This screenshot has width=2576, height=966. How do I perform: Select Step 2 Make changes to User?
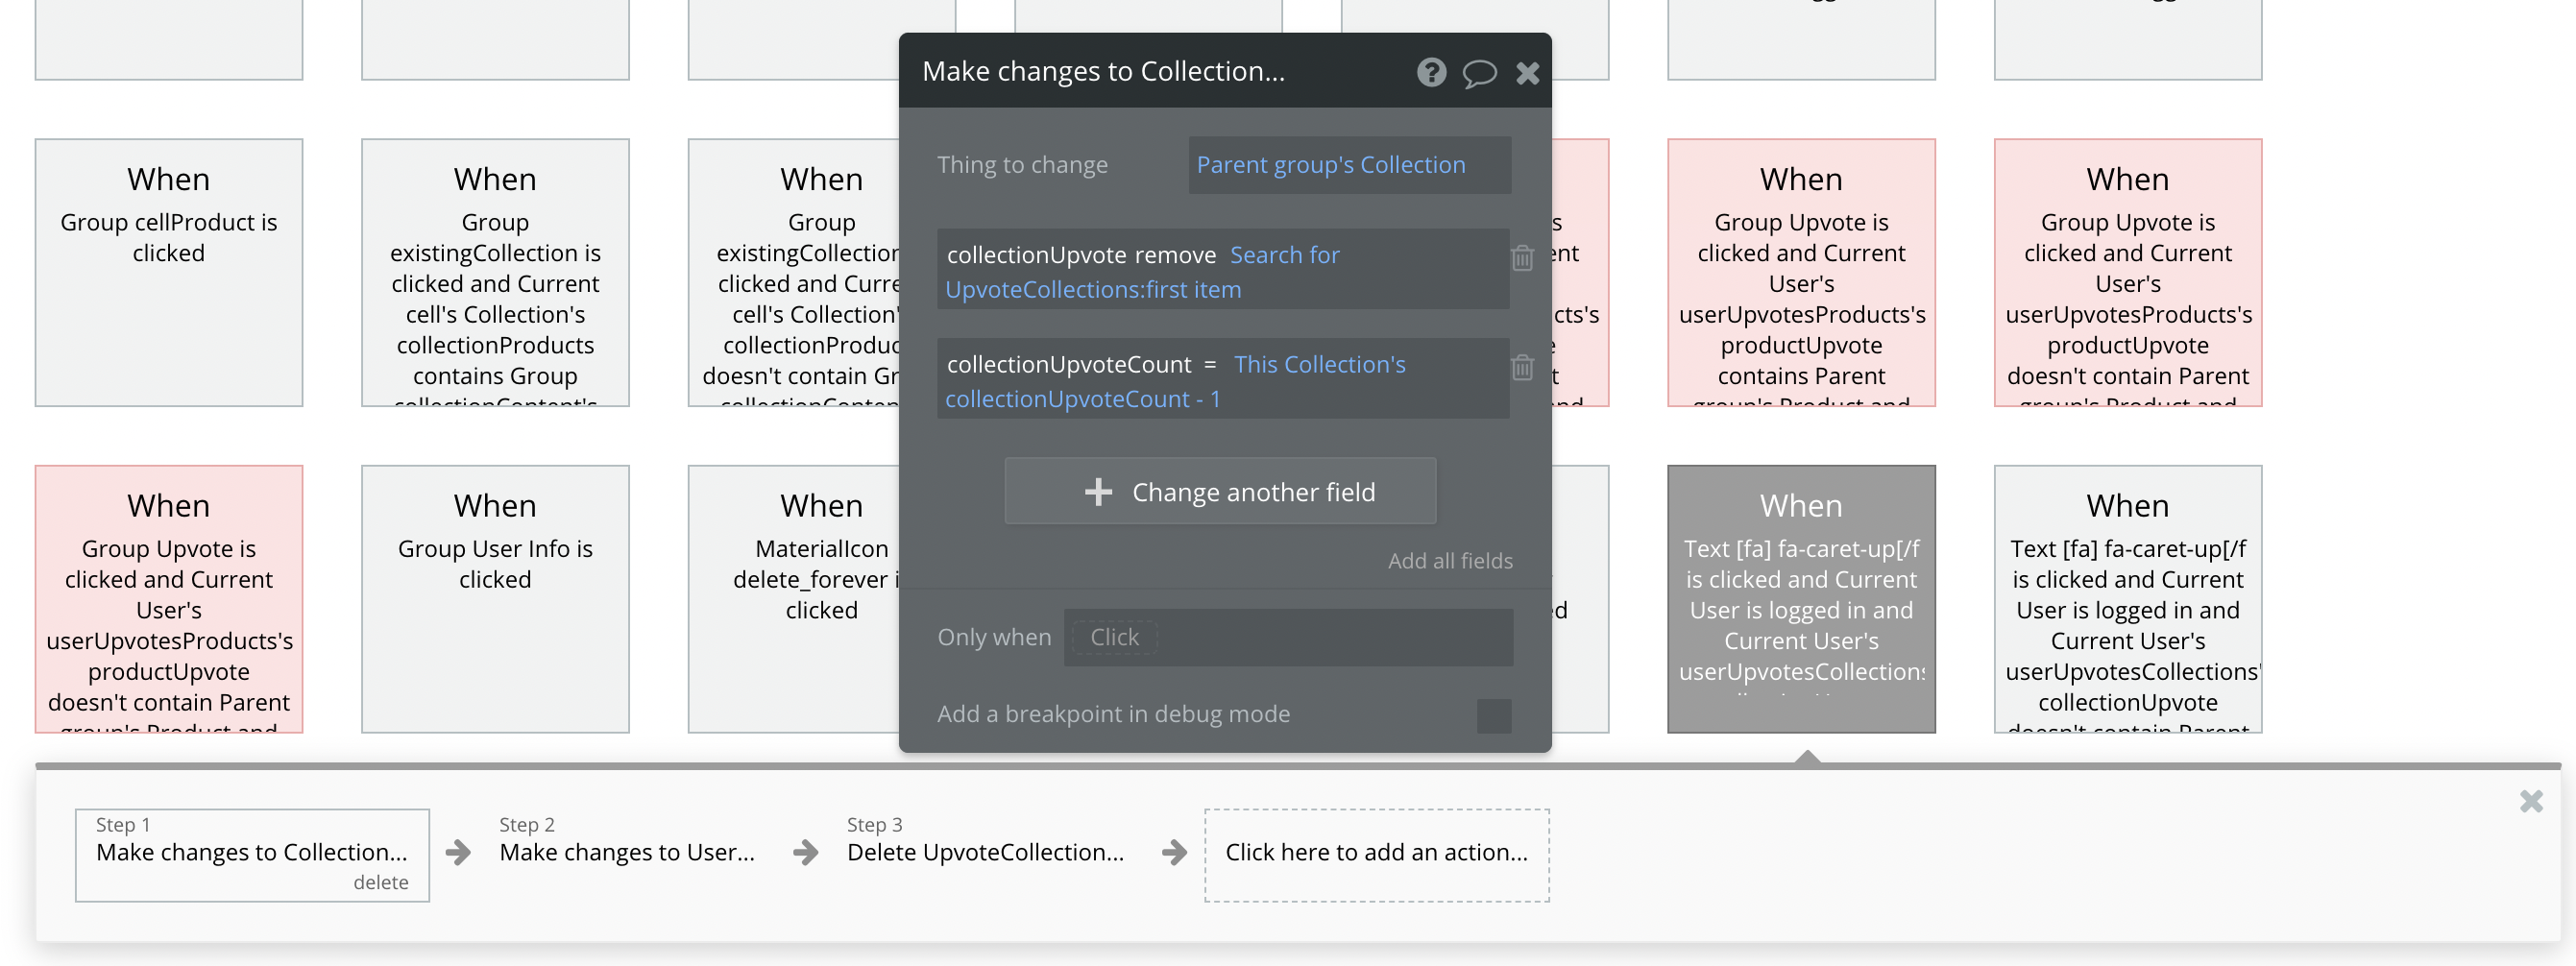[x=626, y=852]
